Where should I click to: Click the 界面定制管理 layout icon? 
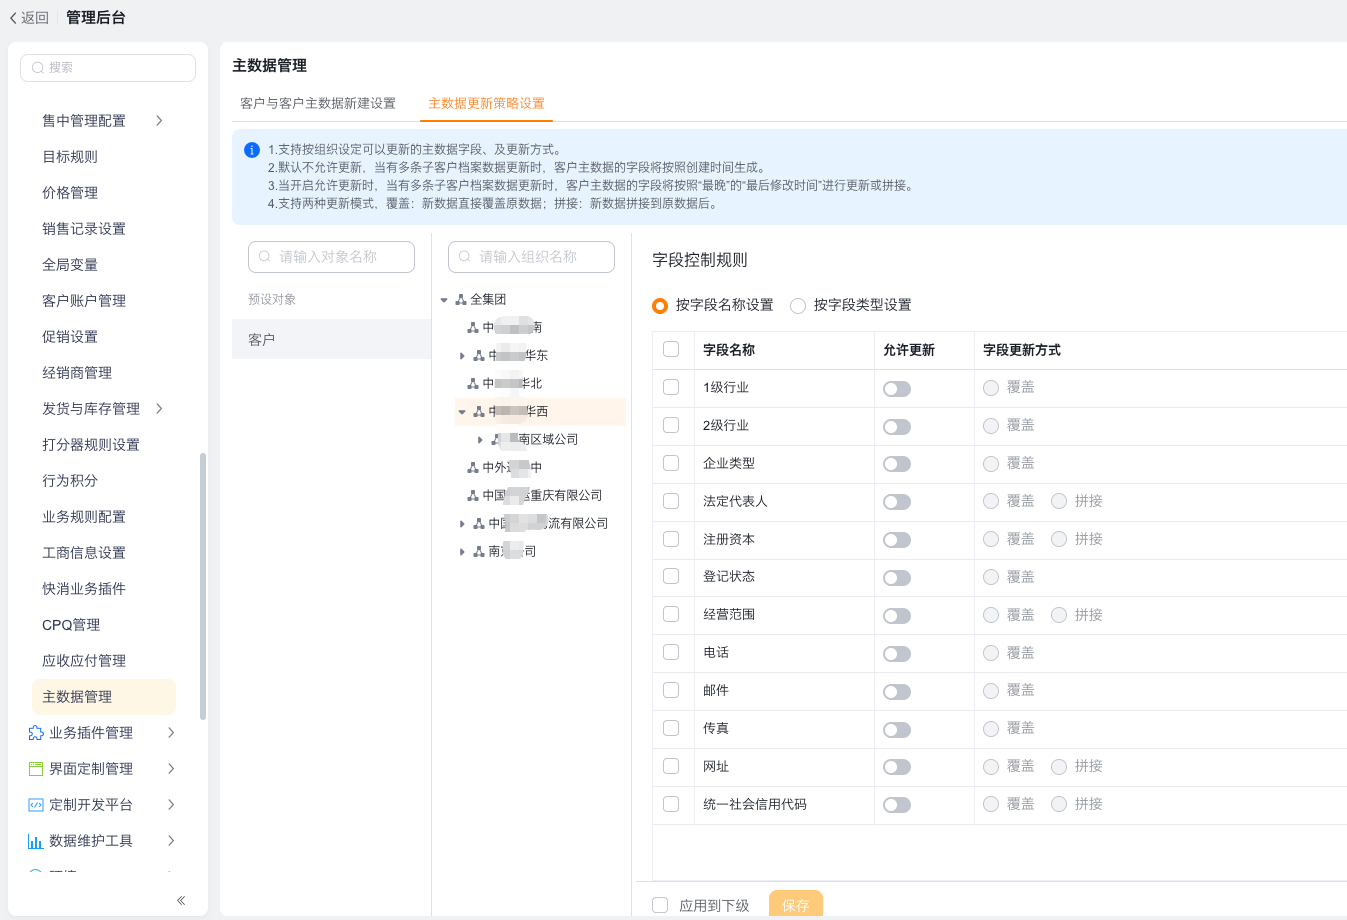(36, 769)
